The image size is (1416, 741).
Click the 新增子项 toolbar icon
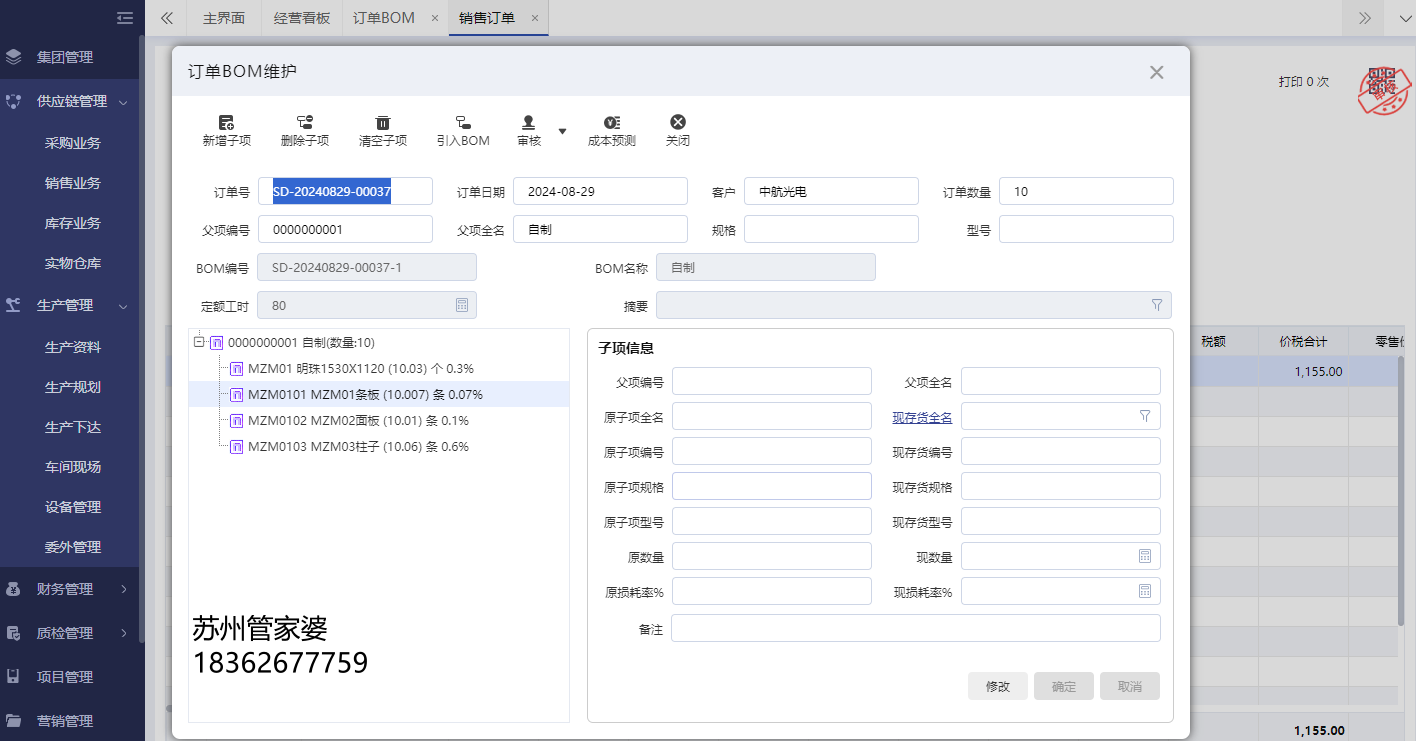click(x=226, y=130)
